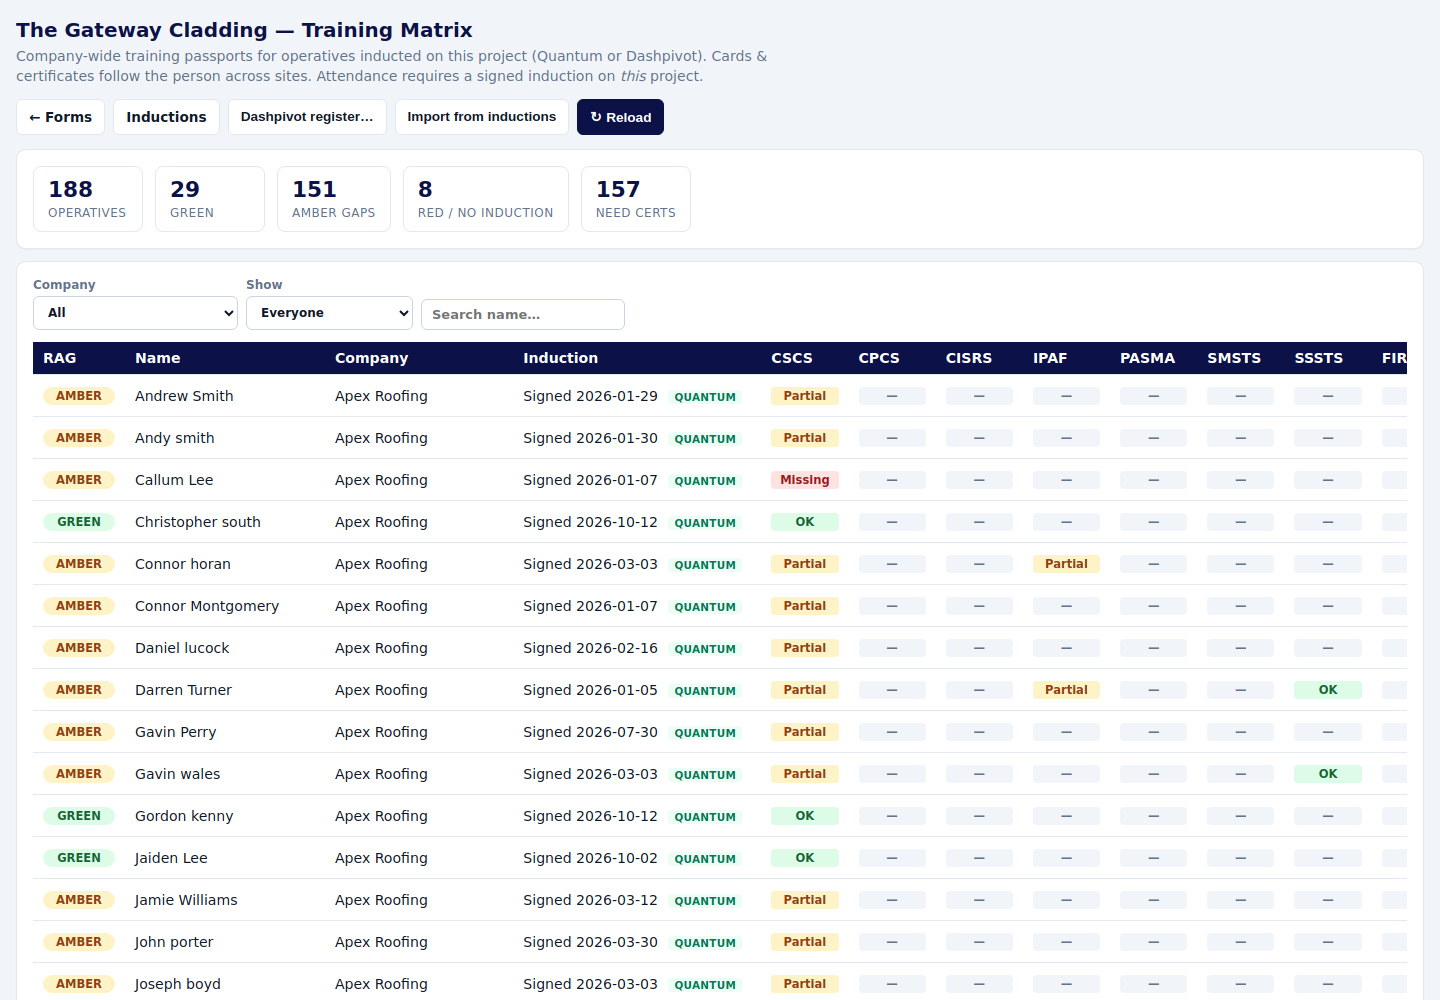1440x1000 pixels.
Task: Click the IPAF column header
Action: click(x=1050, y=358)
